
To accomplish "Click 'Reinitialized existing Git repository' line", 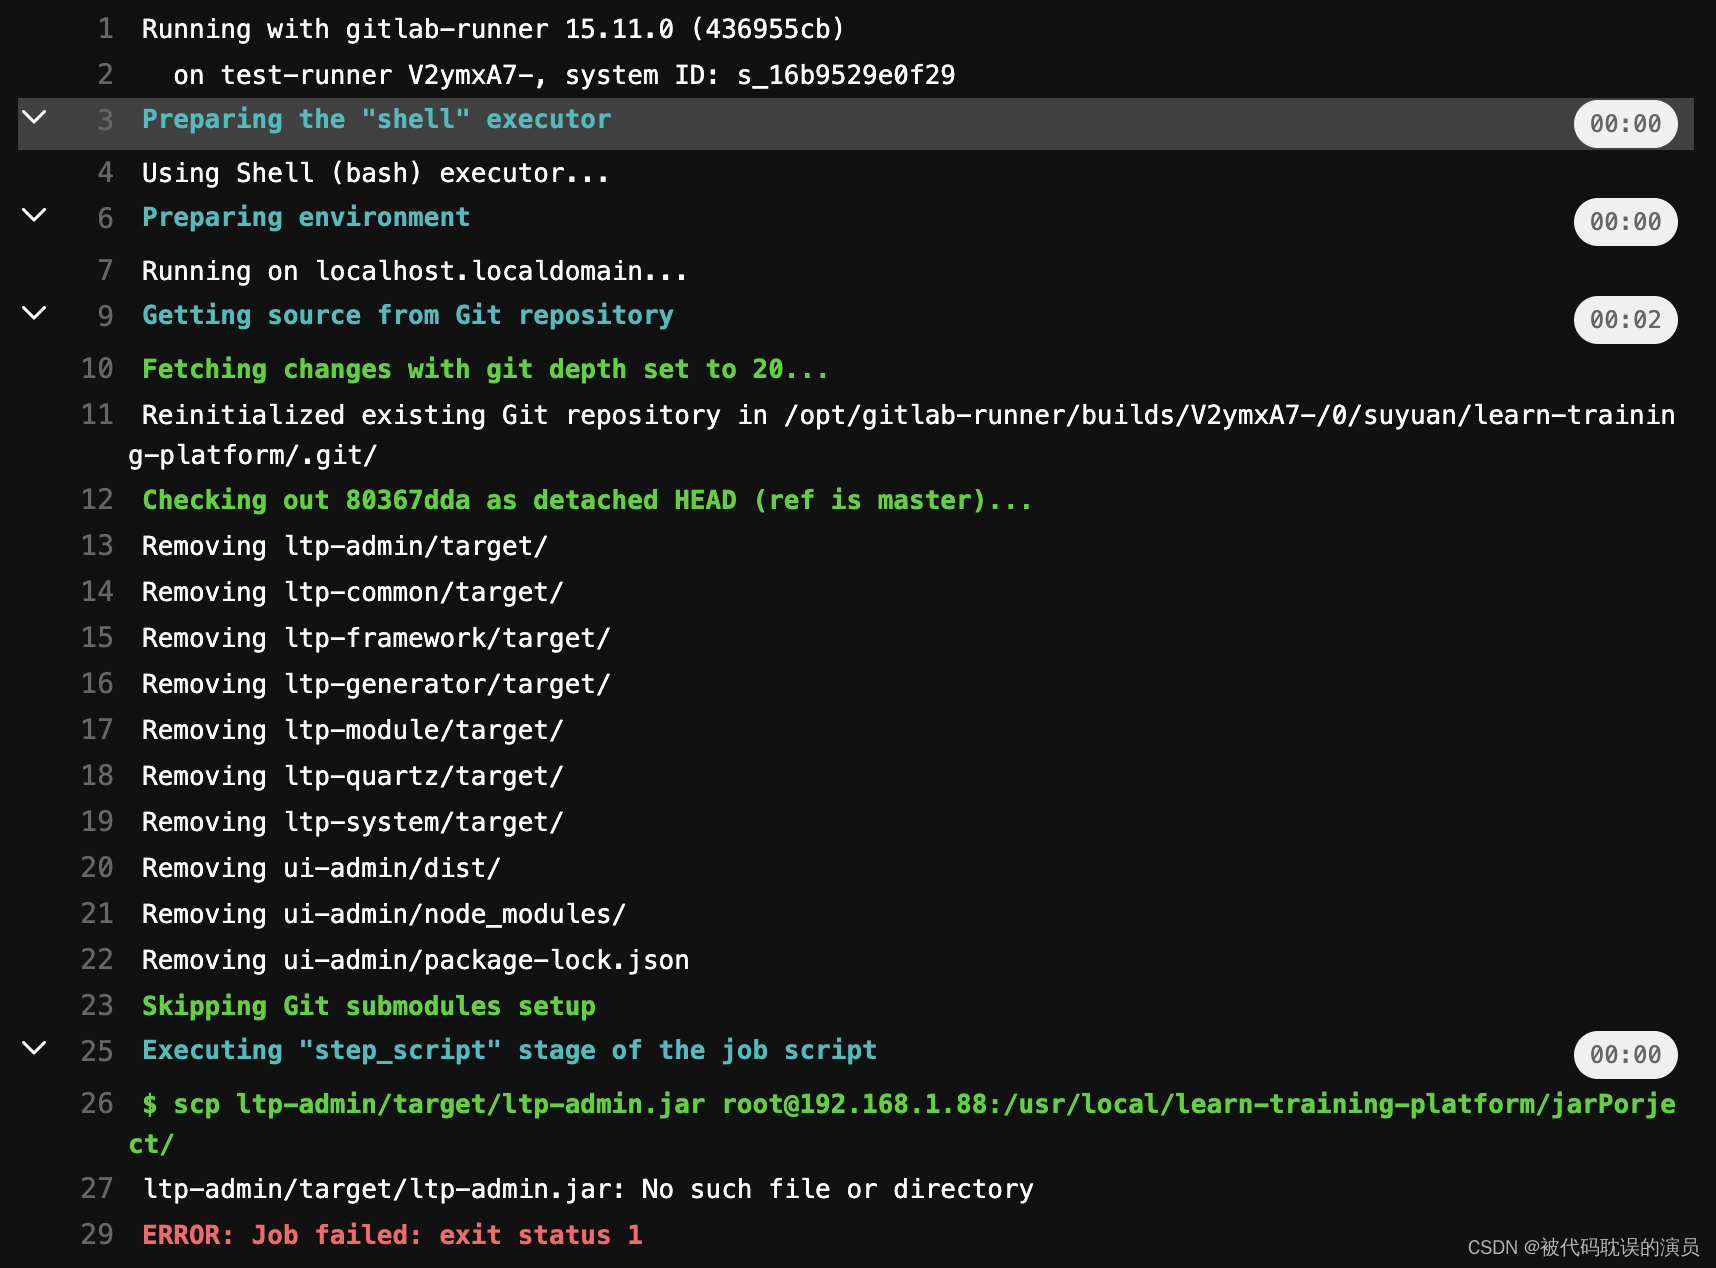I will 901,434.
